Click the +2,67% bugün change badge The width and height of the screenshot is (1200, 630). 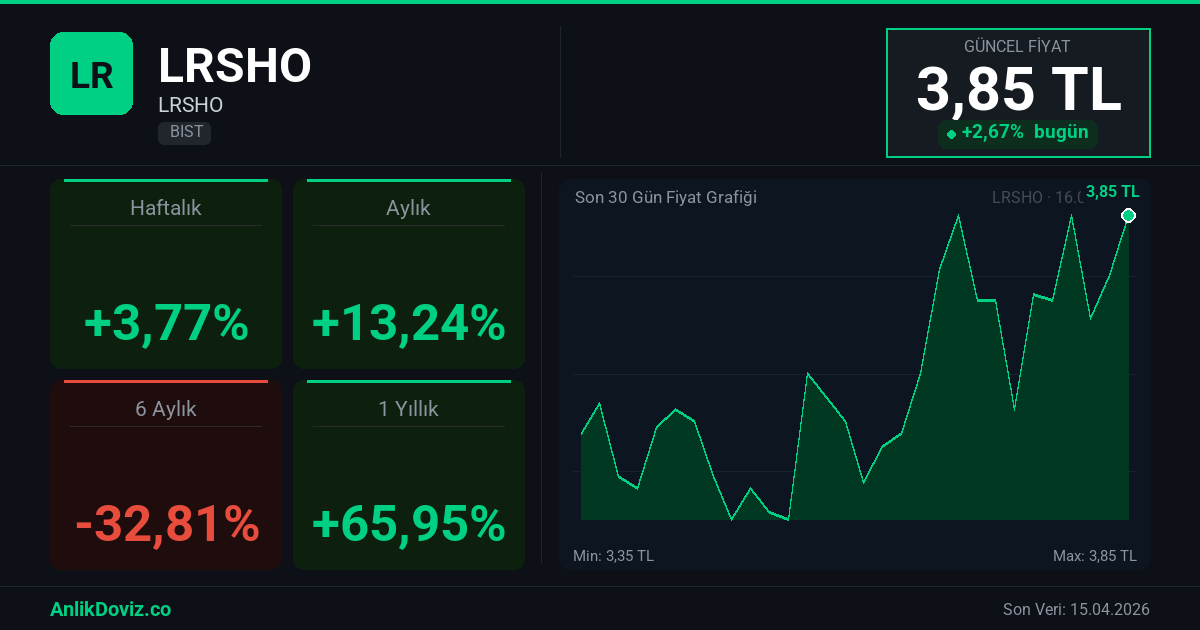coord(1018,133)
